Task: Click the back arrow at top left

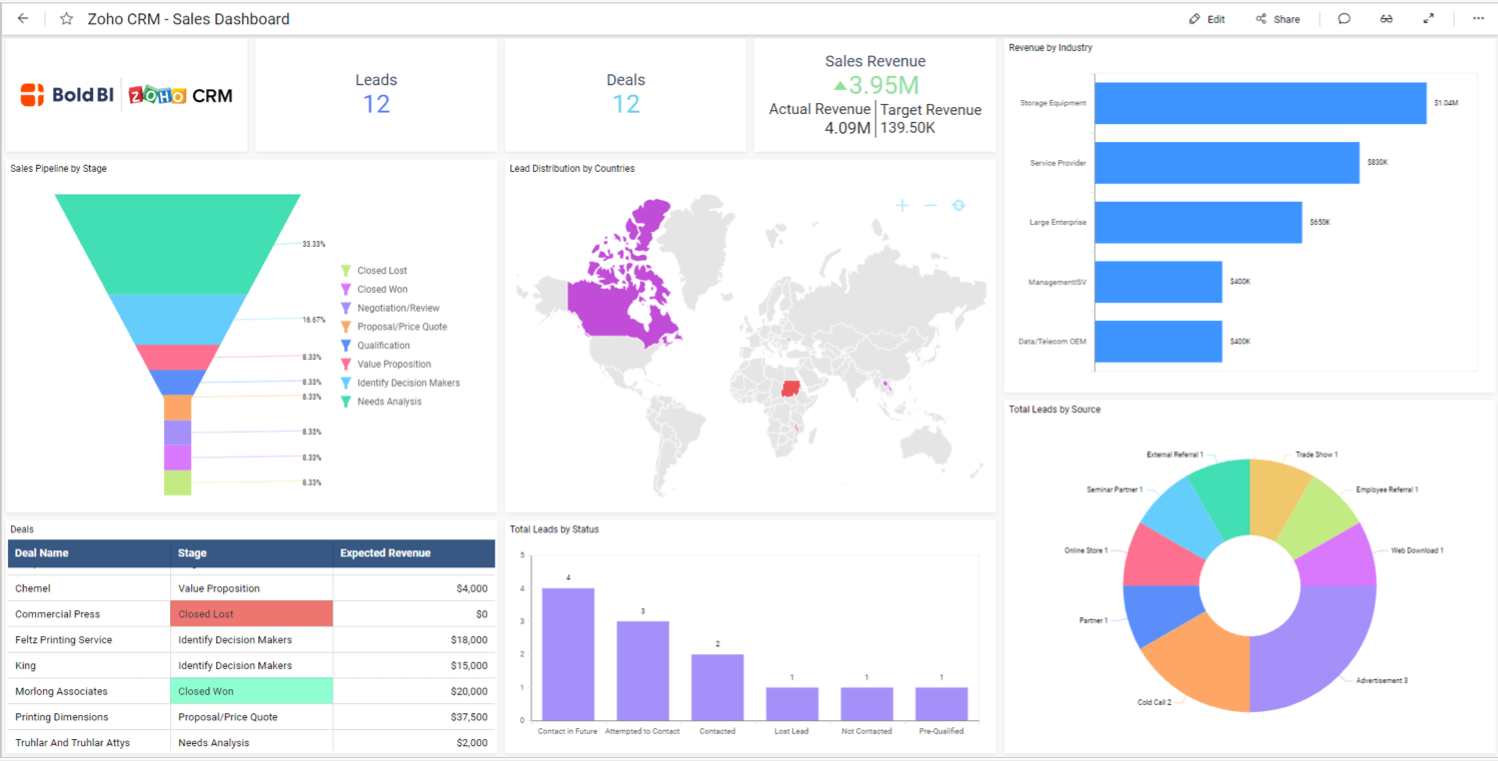Action: pyautogui.click(x=22, y=18)
